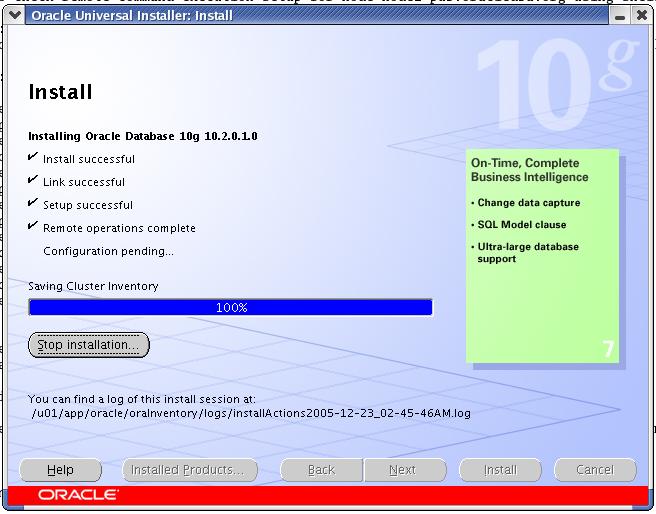Minimize the Oracle Universal Installer window

pos(620,16)
